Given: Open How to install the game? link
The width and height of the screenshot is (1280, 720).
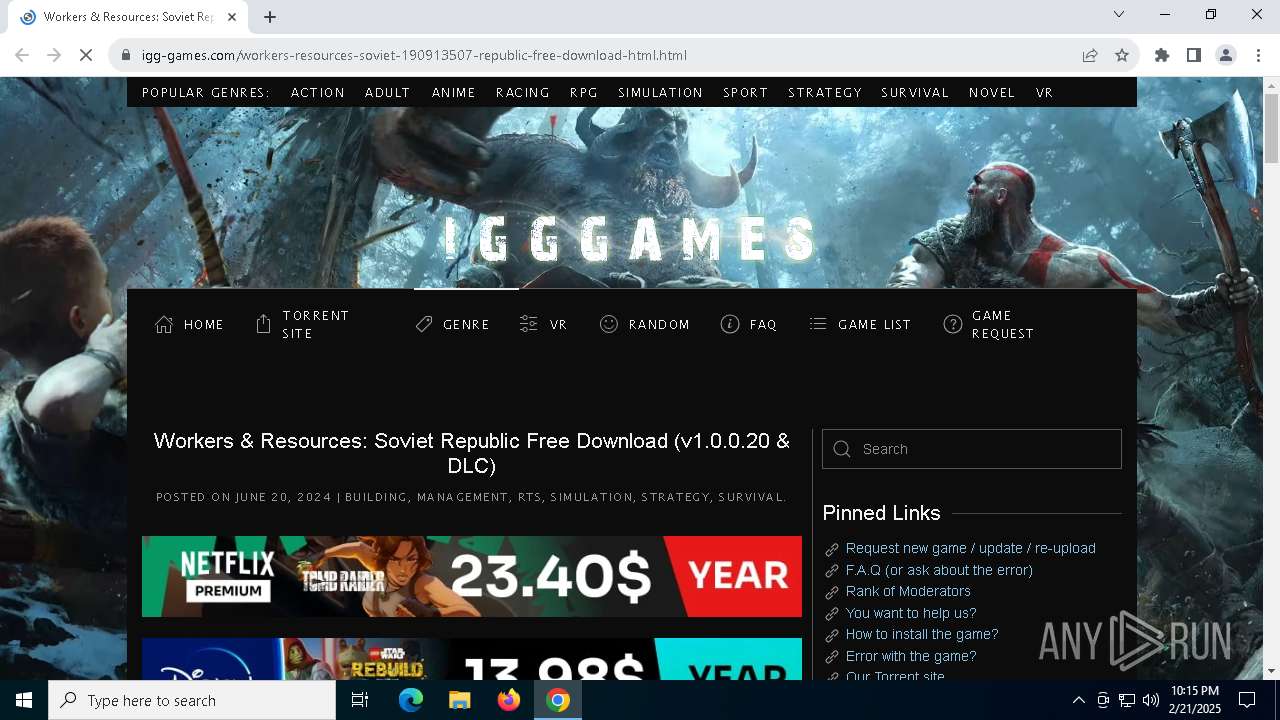Looking at the screenshot, I should pos(922,634).
